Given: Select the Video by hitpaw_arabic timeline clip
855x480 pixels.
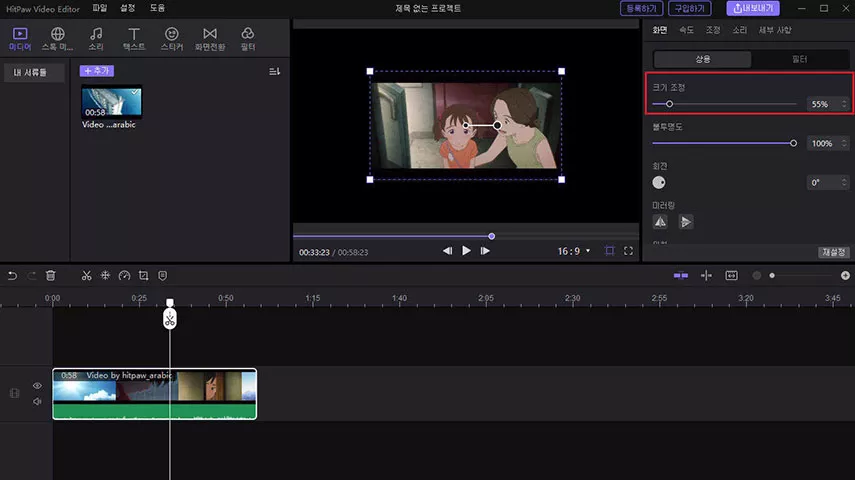Looking at the screenshot, I should (x=154, y=394).
